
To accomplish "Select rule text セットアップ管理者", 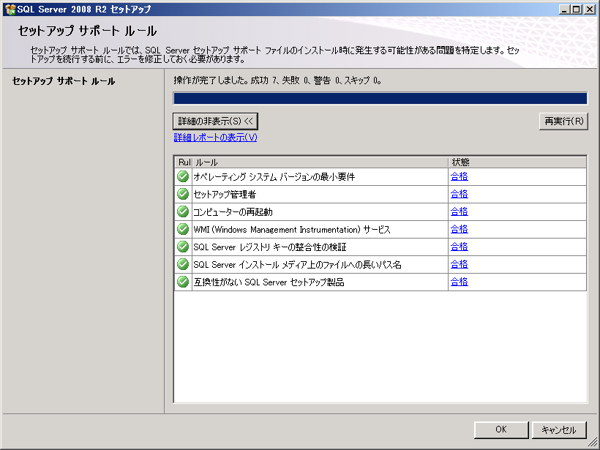I will [225, 194].
